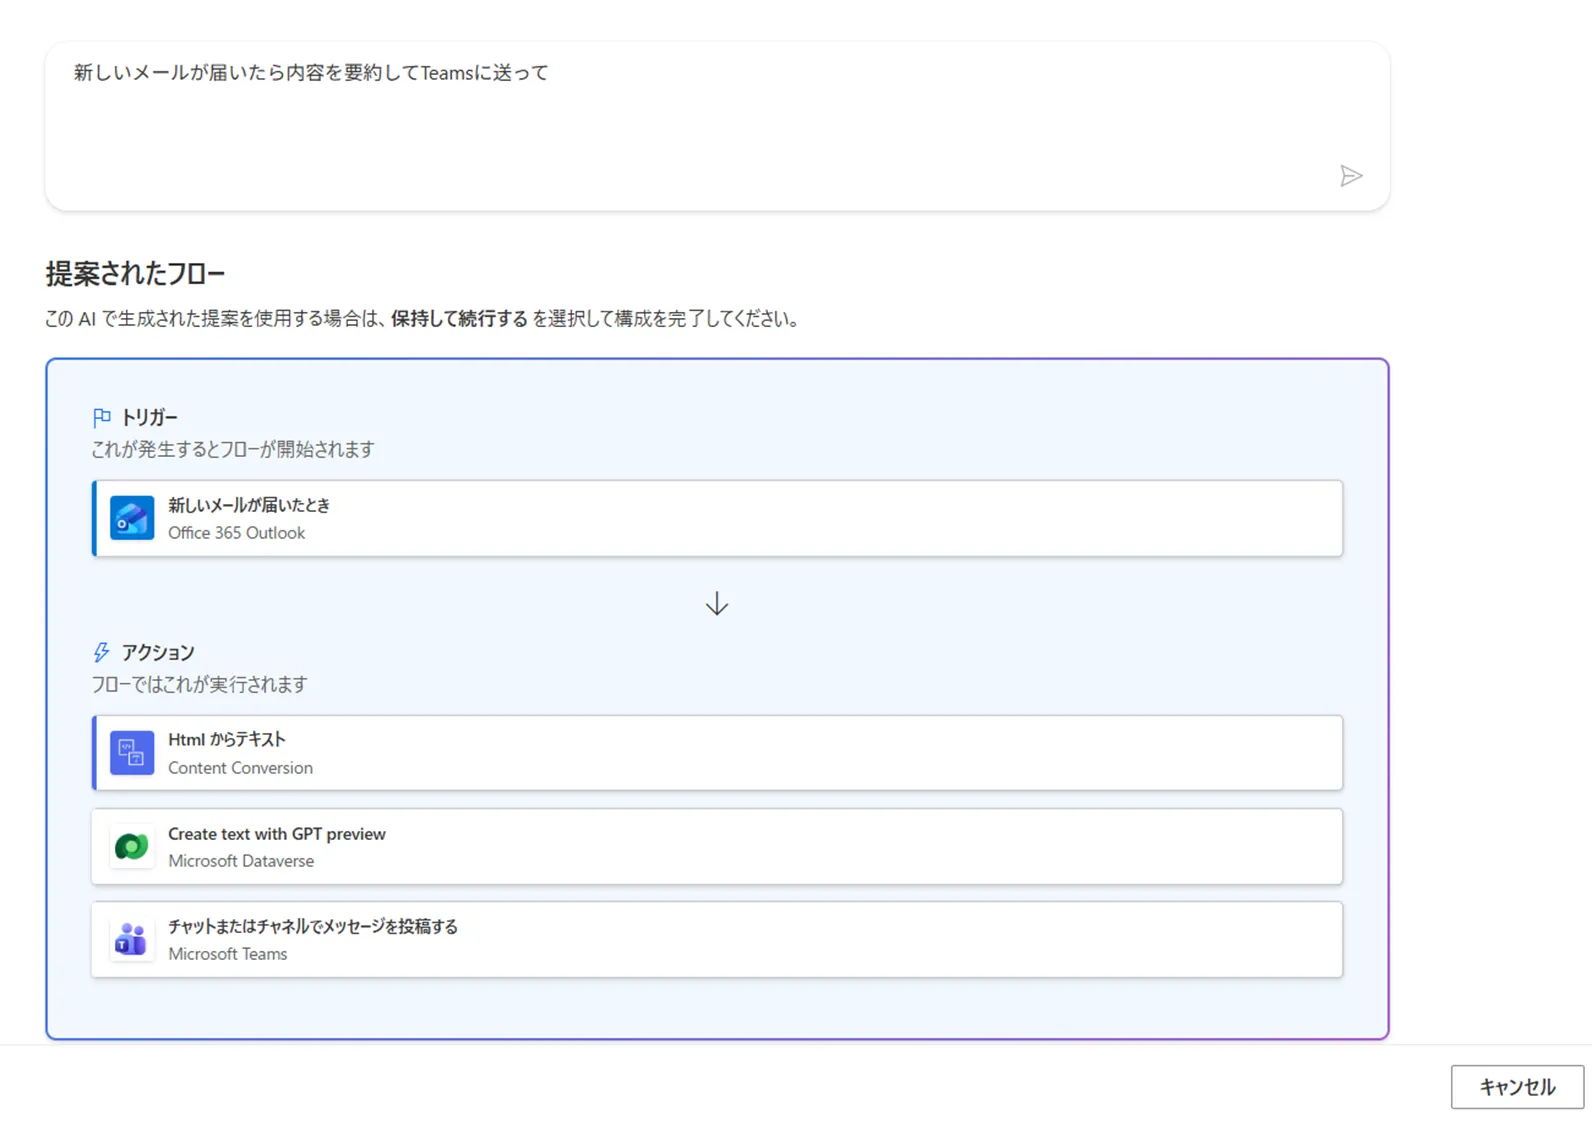Click the アクション section label
This screenshot has width=1592, height=1125.
[x=158, y=653]
